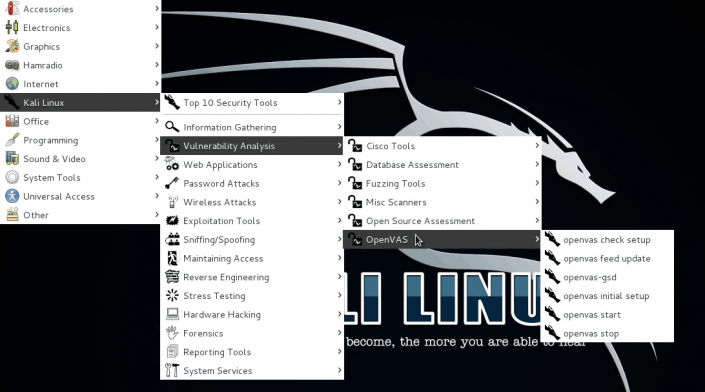Click the Office category icon
Image resolution: width=705 pixels, height=392 pixels.
coord(12,121)
